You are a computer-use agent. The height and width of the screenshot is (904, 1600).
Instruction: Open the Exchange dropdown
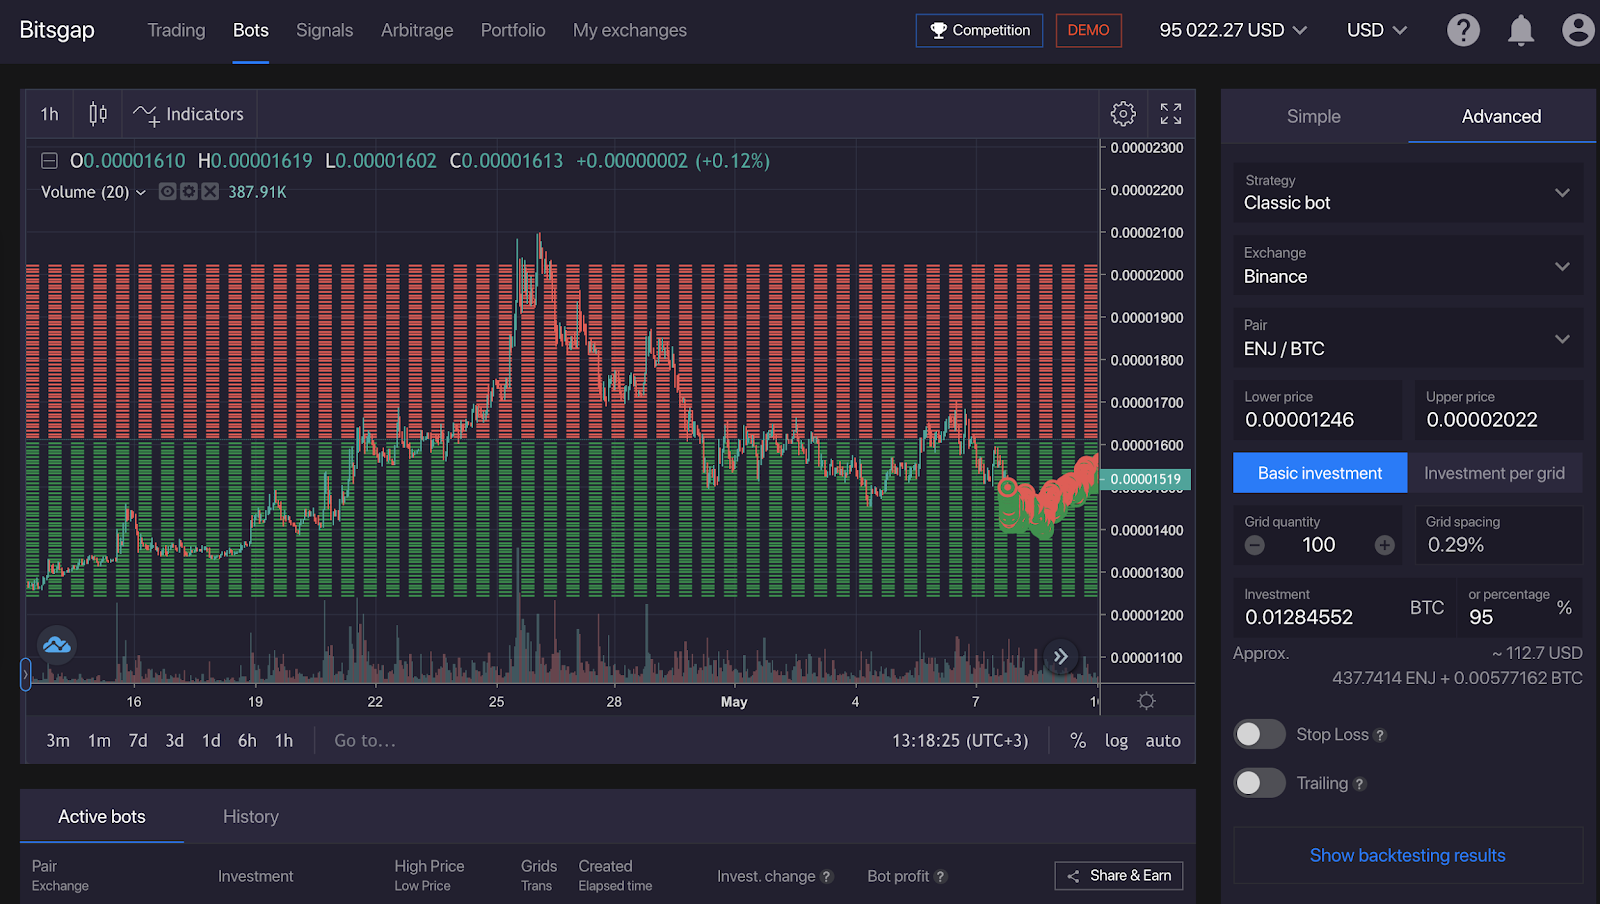pyautogui.click(x=1408, y=266)
